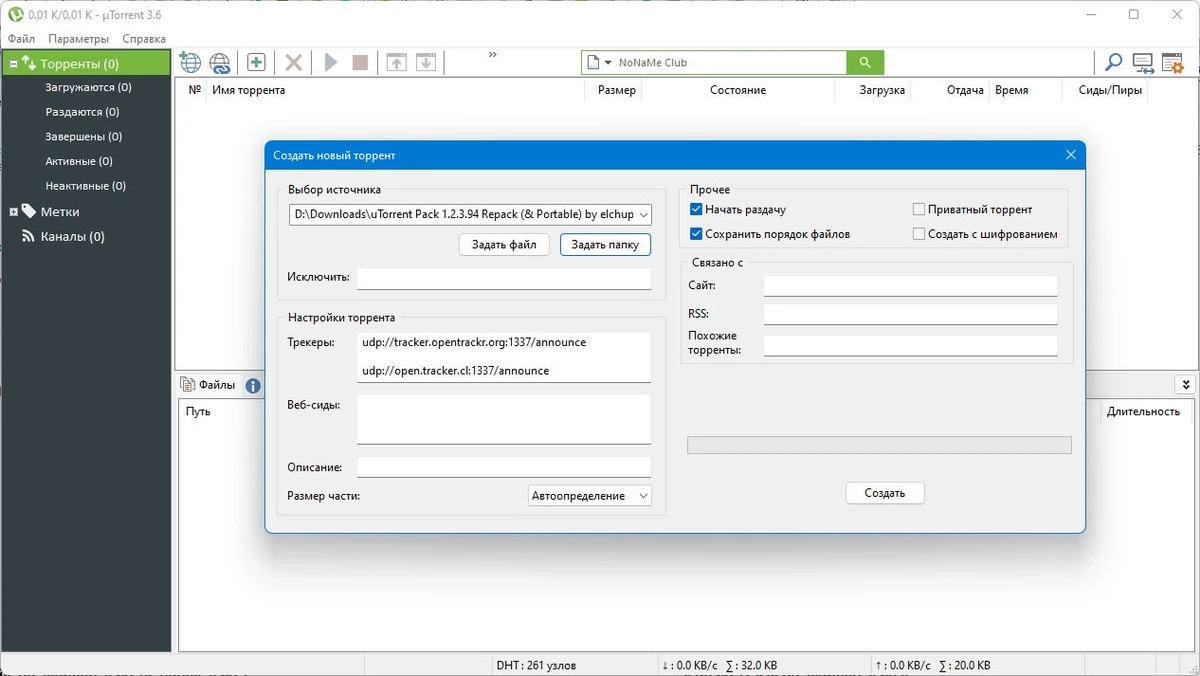Click the Похожие торренты input field

pyautogui.click(x=910, y=345)
